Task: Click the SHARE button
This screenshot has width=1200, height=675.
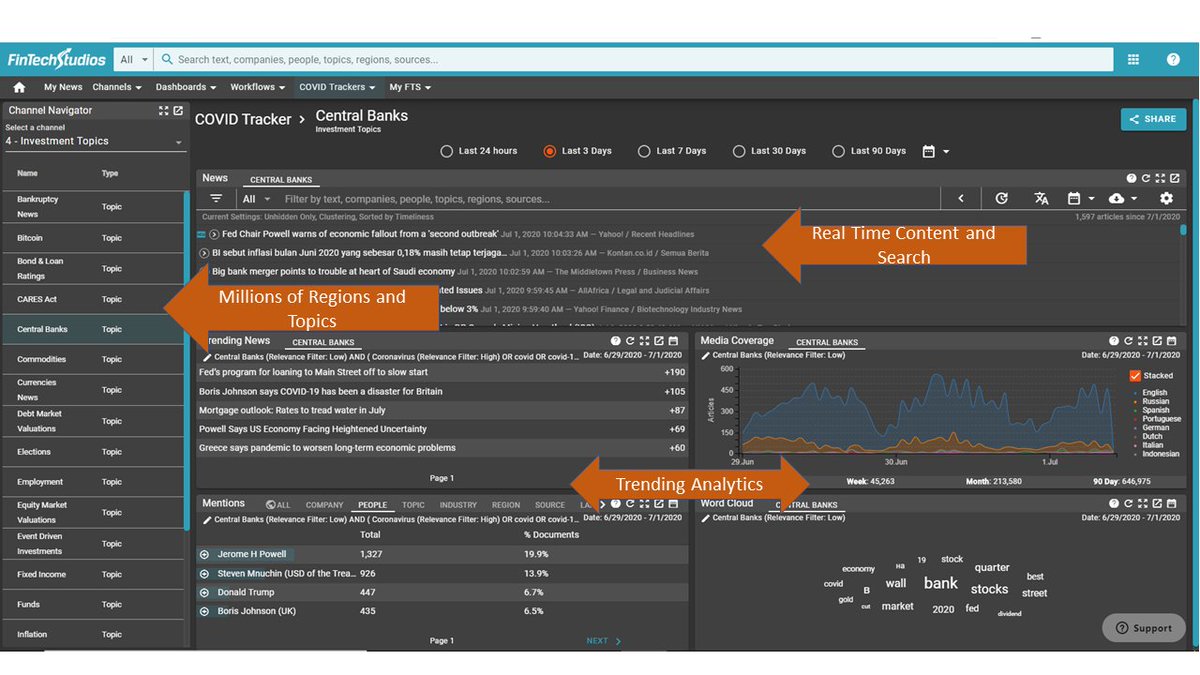Action: click(1153, 119)
